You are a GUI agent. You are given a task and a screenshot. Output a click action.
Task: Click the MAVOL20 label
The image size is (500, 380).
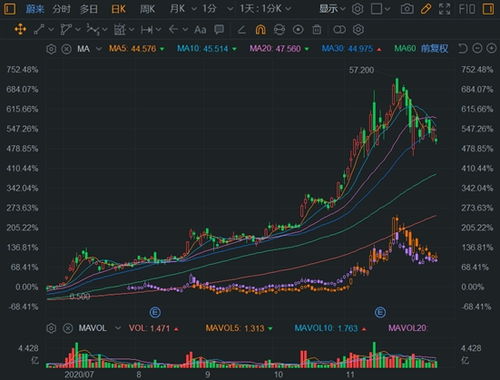pos(408,328)
